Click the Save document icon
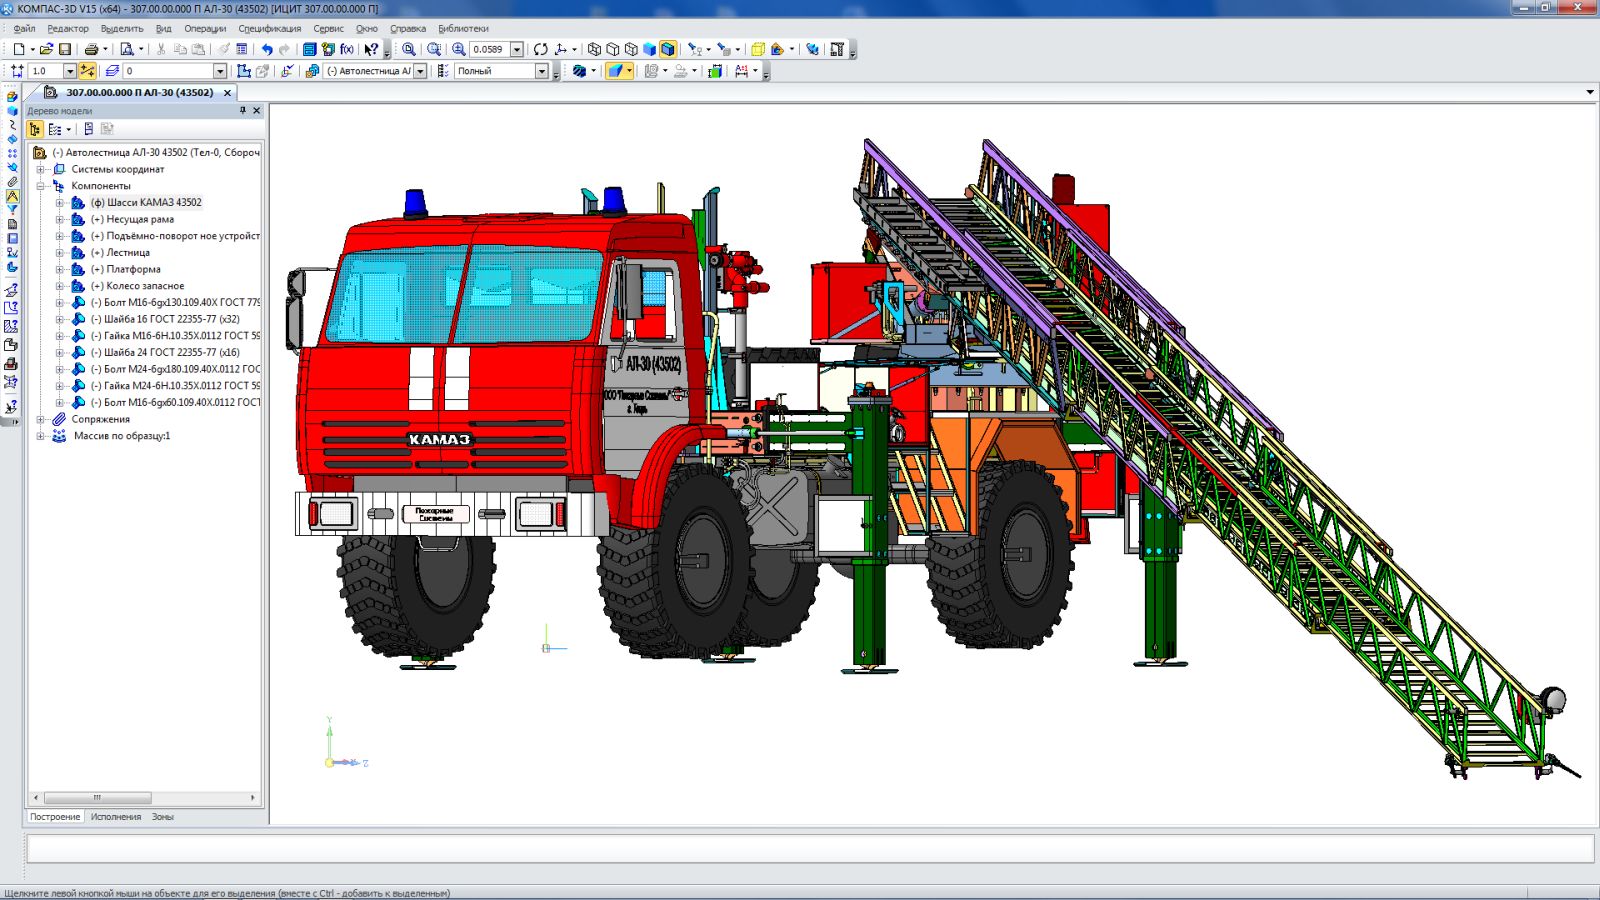Screen dimensions: 1600x900 [x=65, y=49]
